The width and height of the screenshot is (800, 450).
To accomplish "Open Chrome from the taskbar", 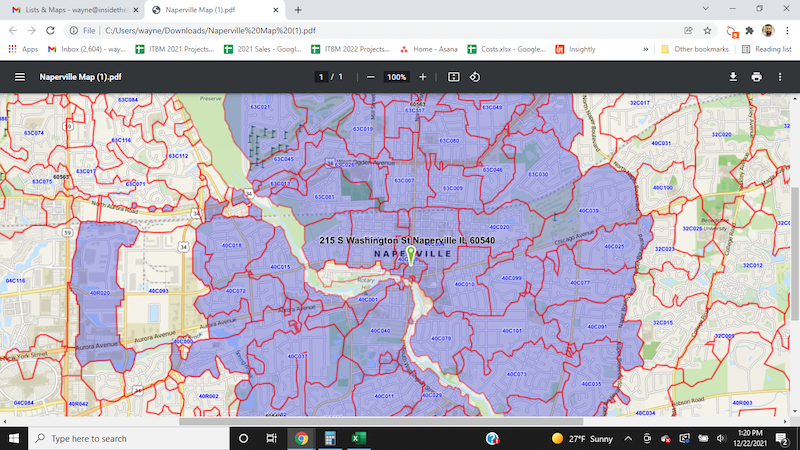I will (x=302, y=438).
